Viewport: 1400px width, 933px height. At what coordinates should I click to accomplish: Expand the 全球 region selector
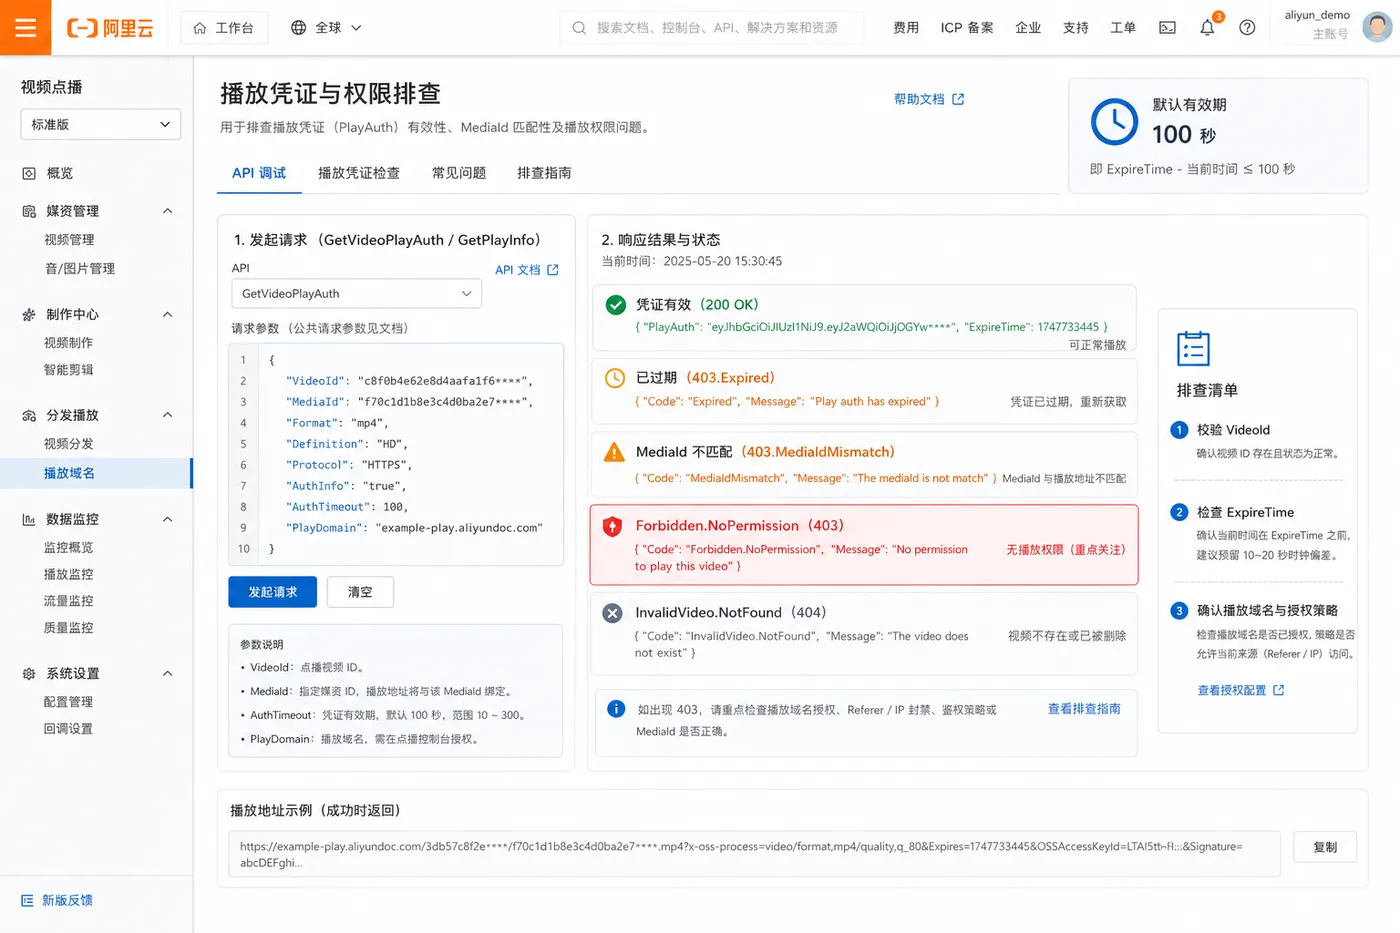click(x=326, y=28)
